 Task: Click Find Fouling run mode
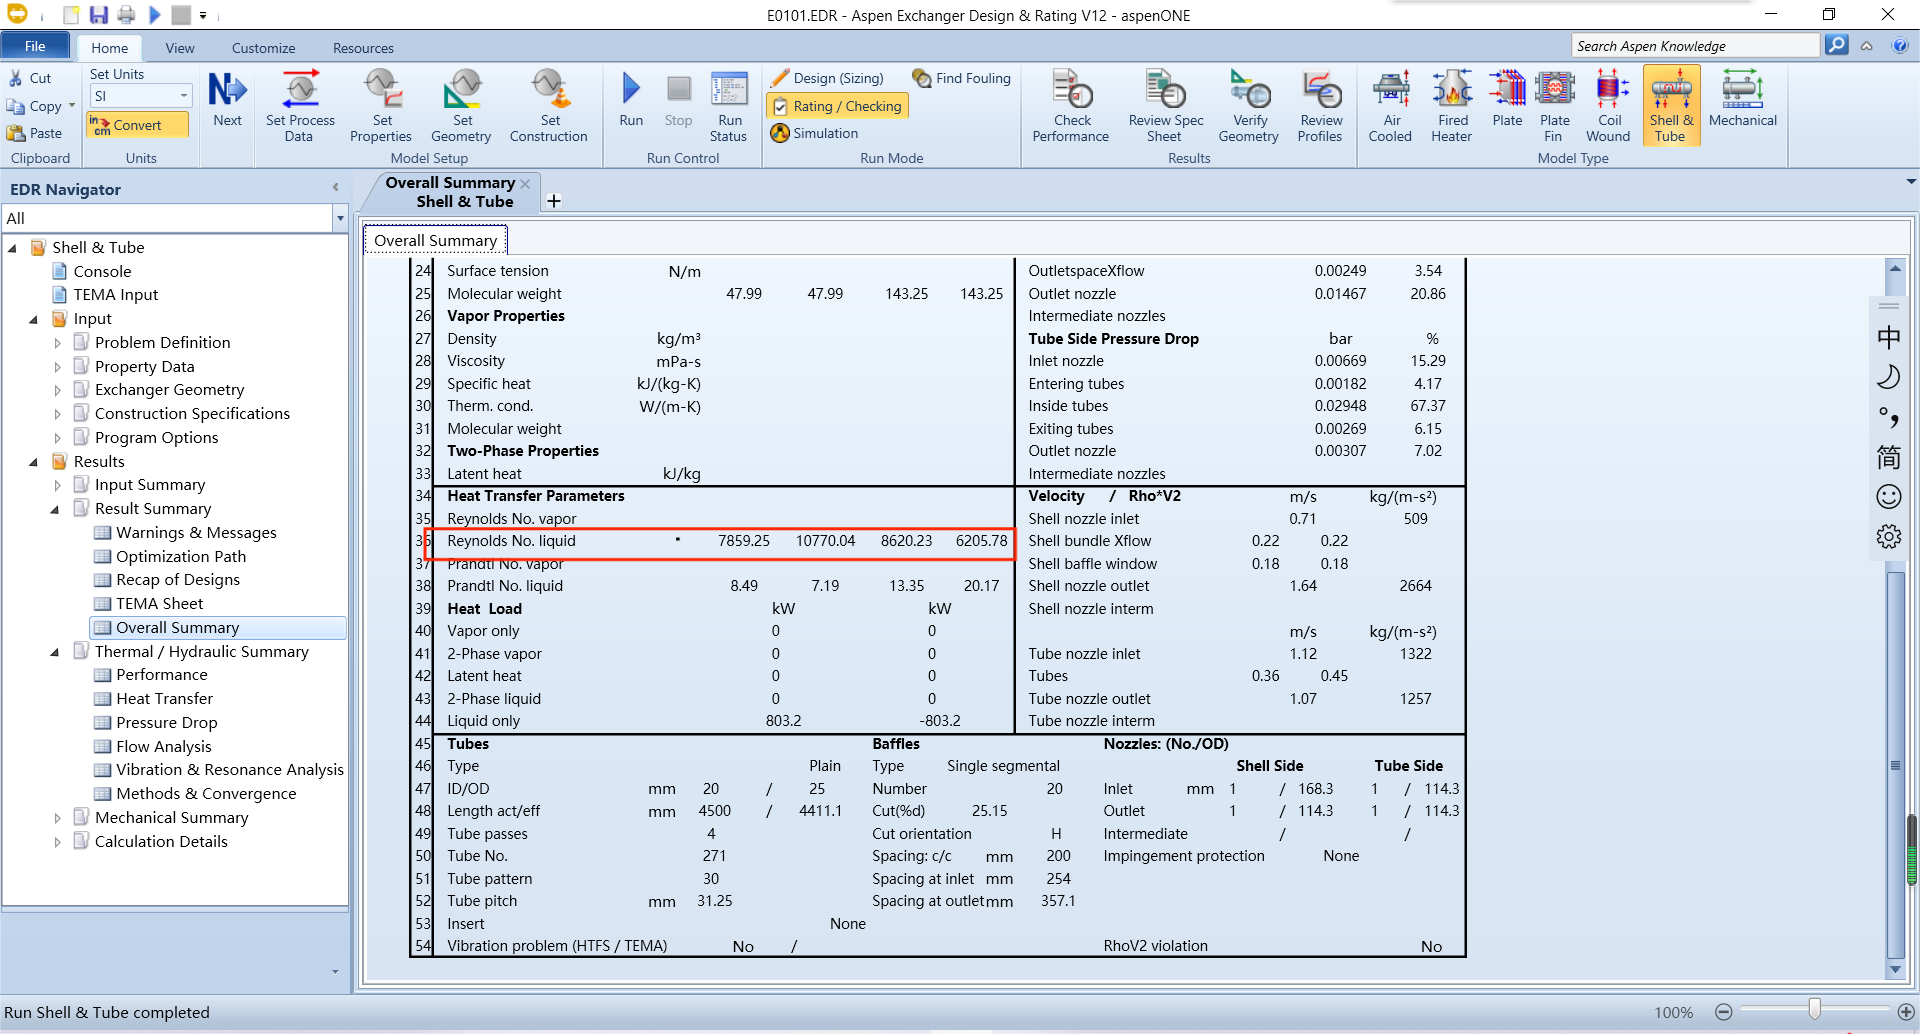(961, 78)
